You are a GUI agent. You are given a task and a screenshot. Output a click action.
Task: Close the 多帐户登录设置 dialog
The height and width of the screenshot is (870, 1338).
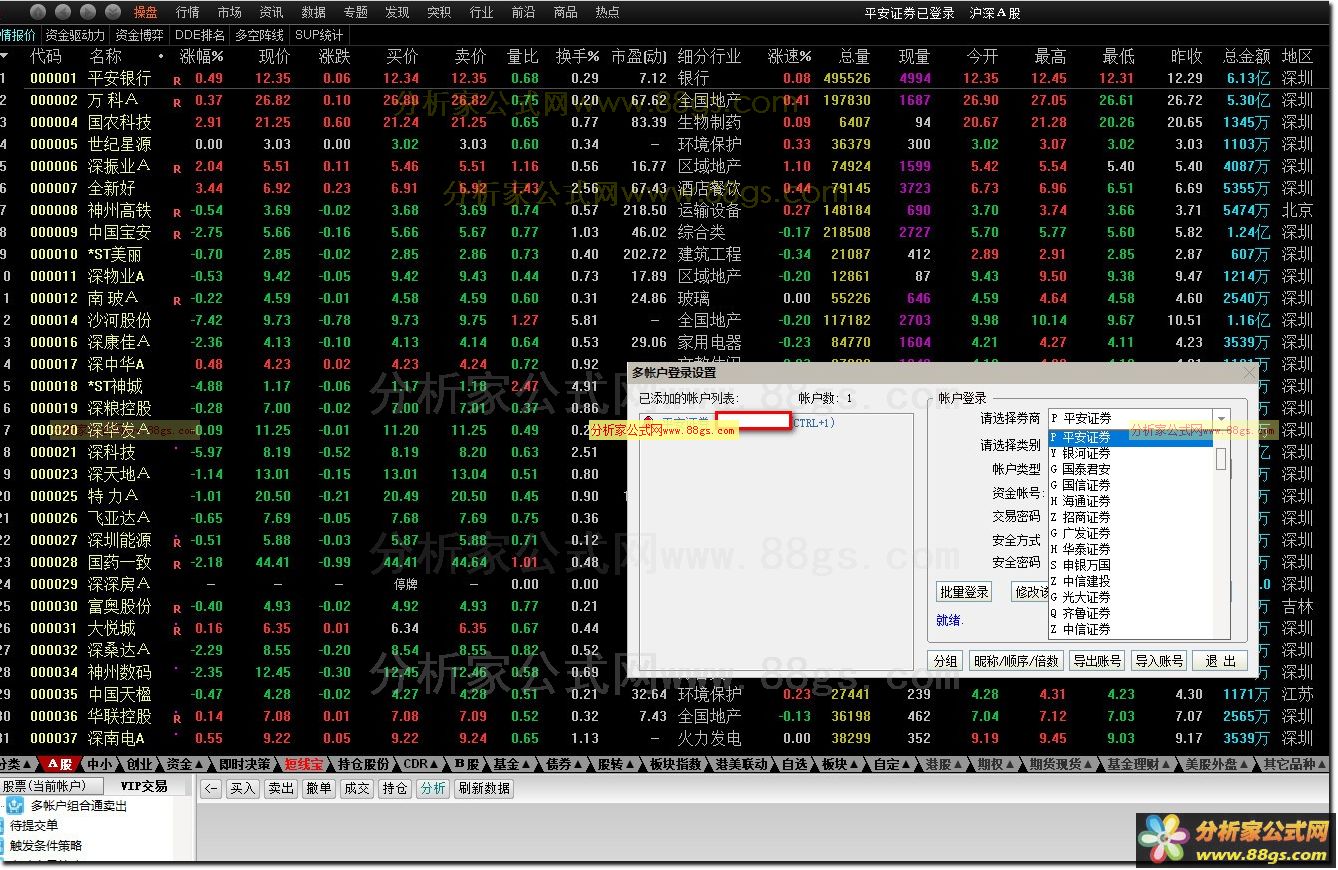[x=1249, y=372]
